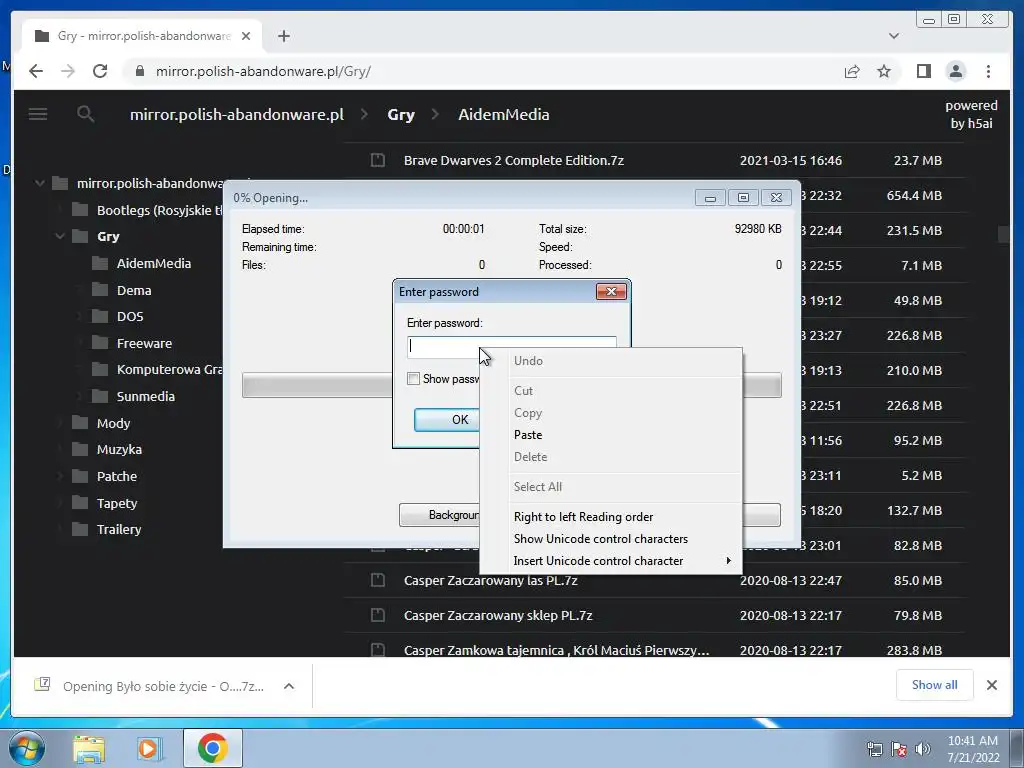Screen dimensions: 1024x768
Task: Click download file icon in downloads bar
Action: click(x=42, y=685)
